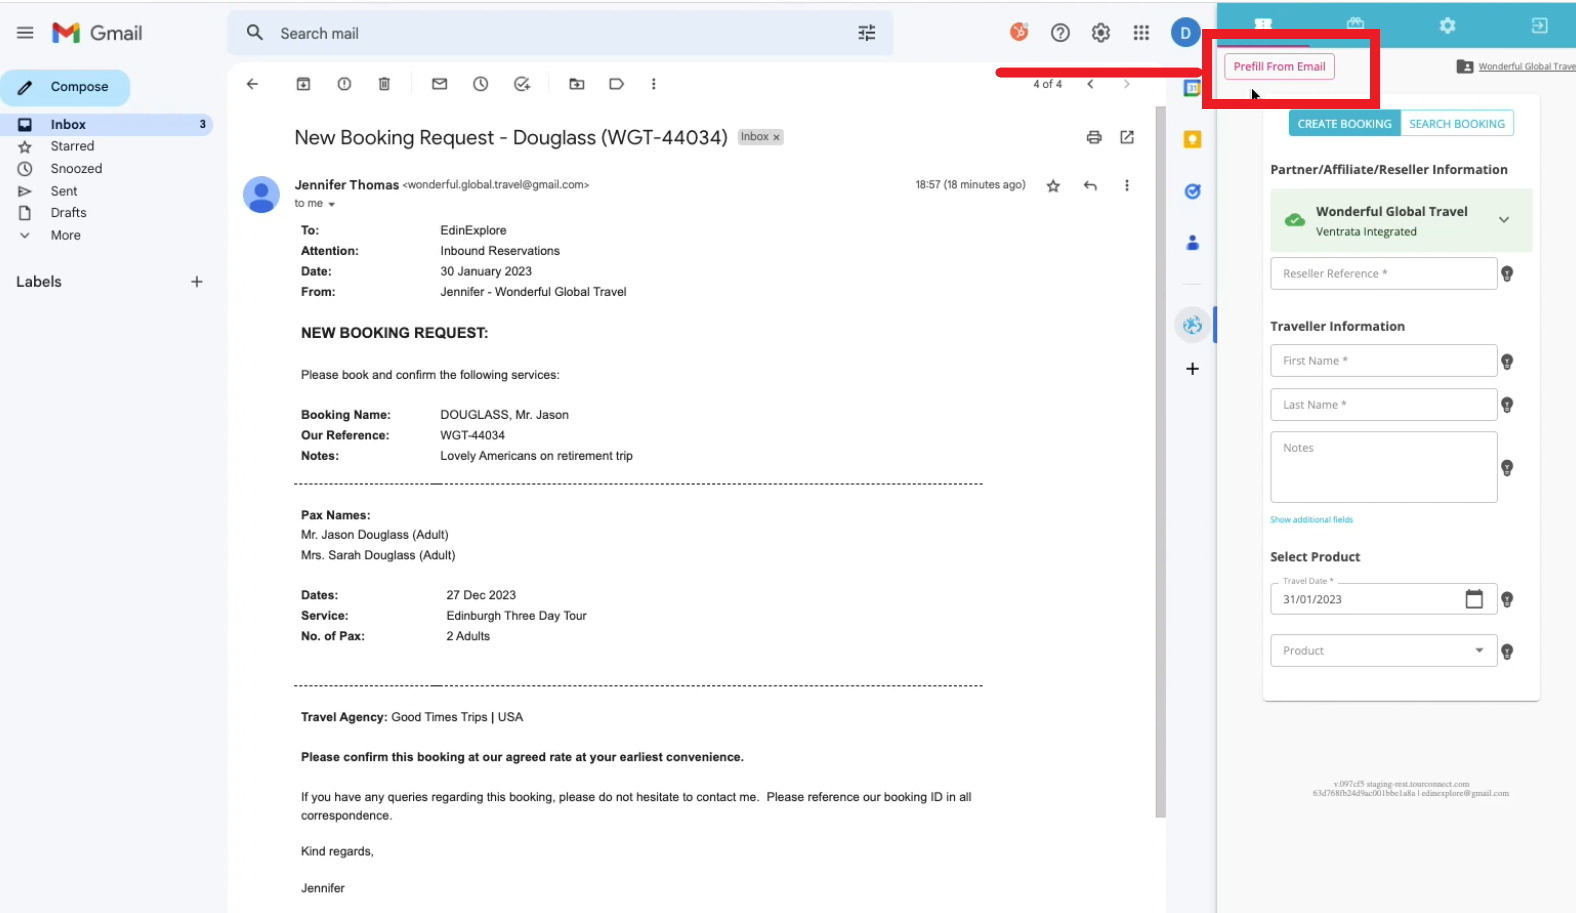
Task: Open the TourConnect second header tab icon
Action: click(x=1355, y=25)
